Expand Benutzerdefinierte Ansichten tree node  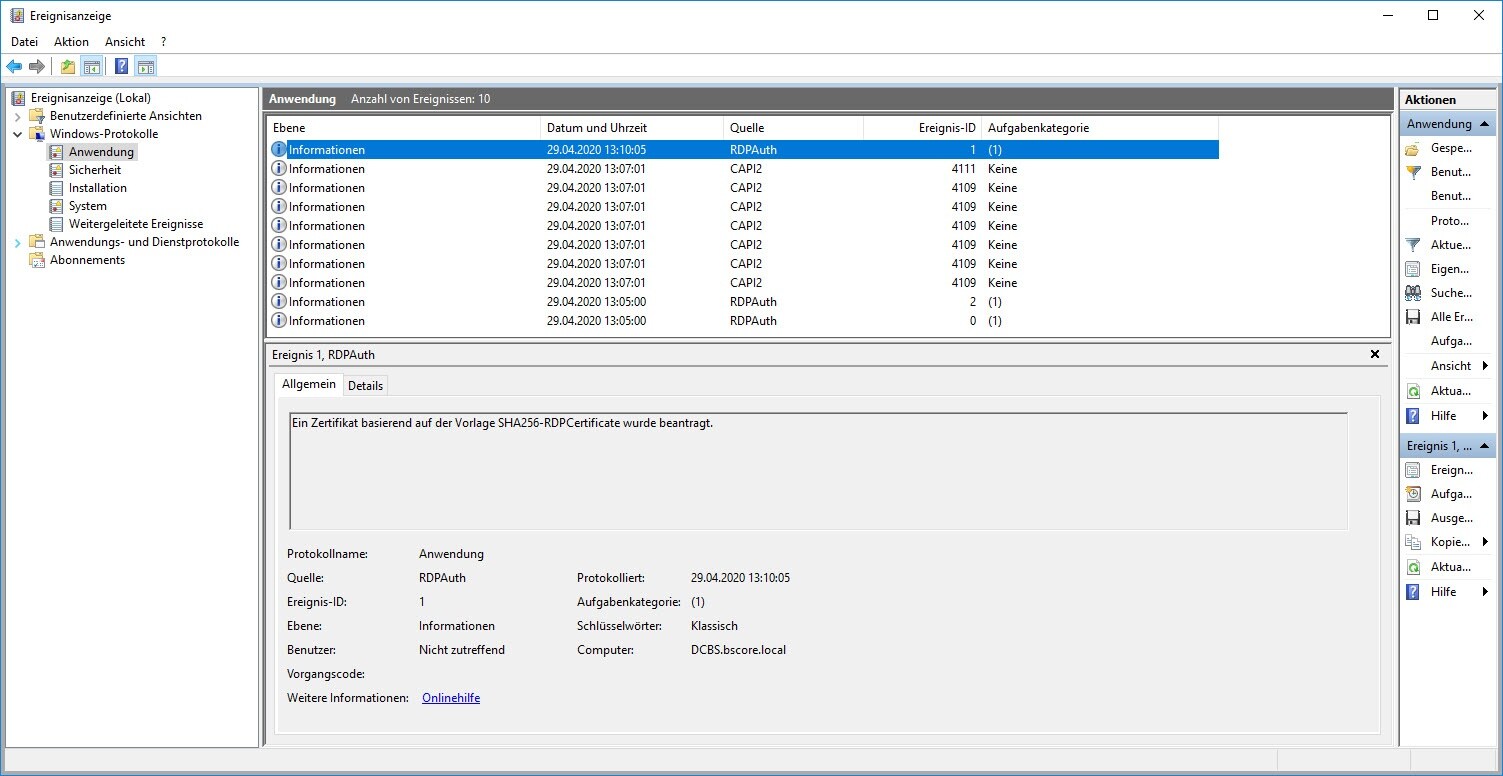tap(17, 116)
